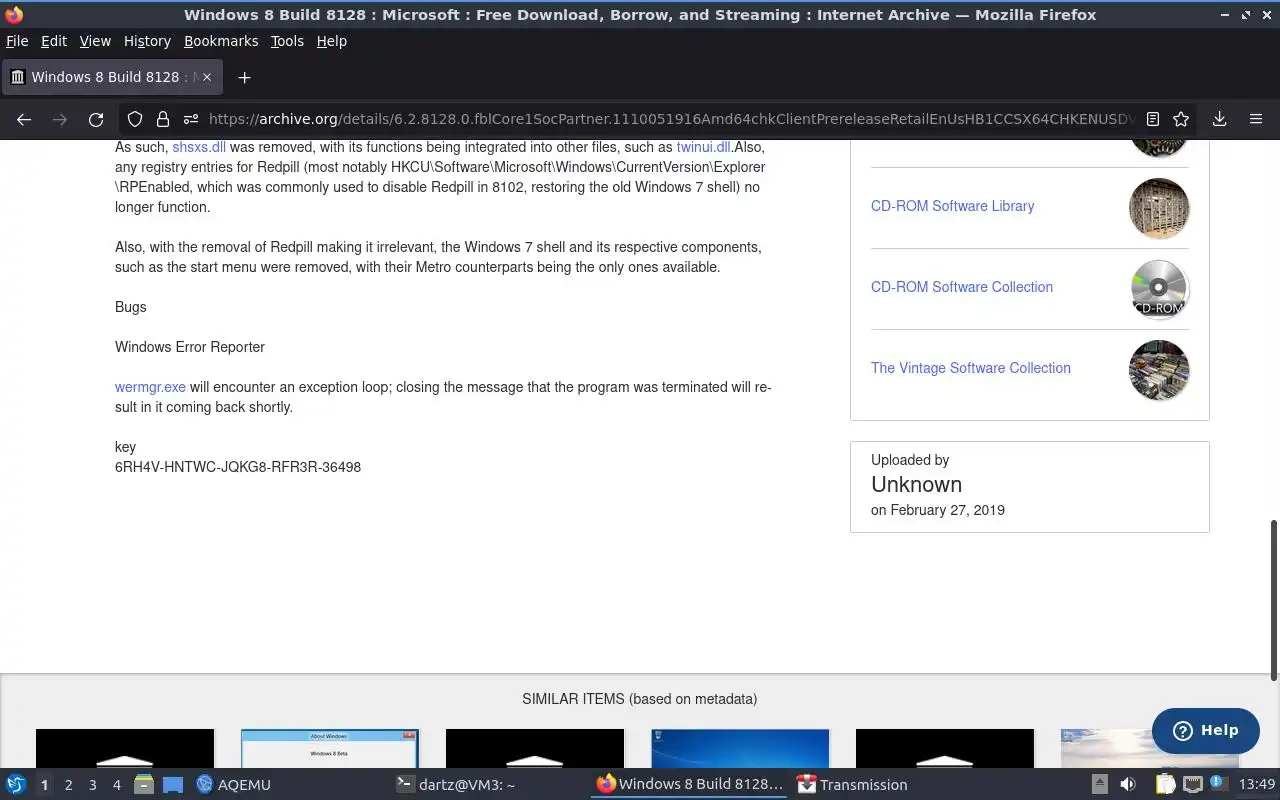
Task: Click the product key text 6RH4V-HNTWC-JQKG8-RFR3R-36498
Action: click(238, 467)
